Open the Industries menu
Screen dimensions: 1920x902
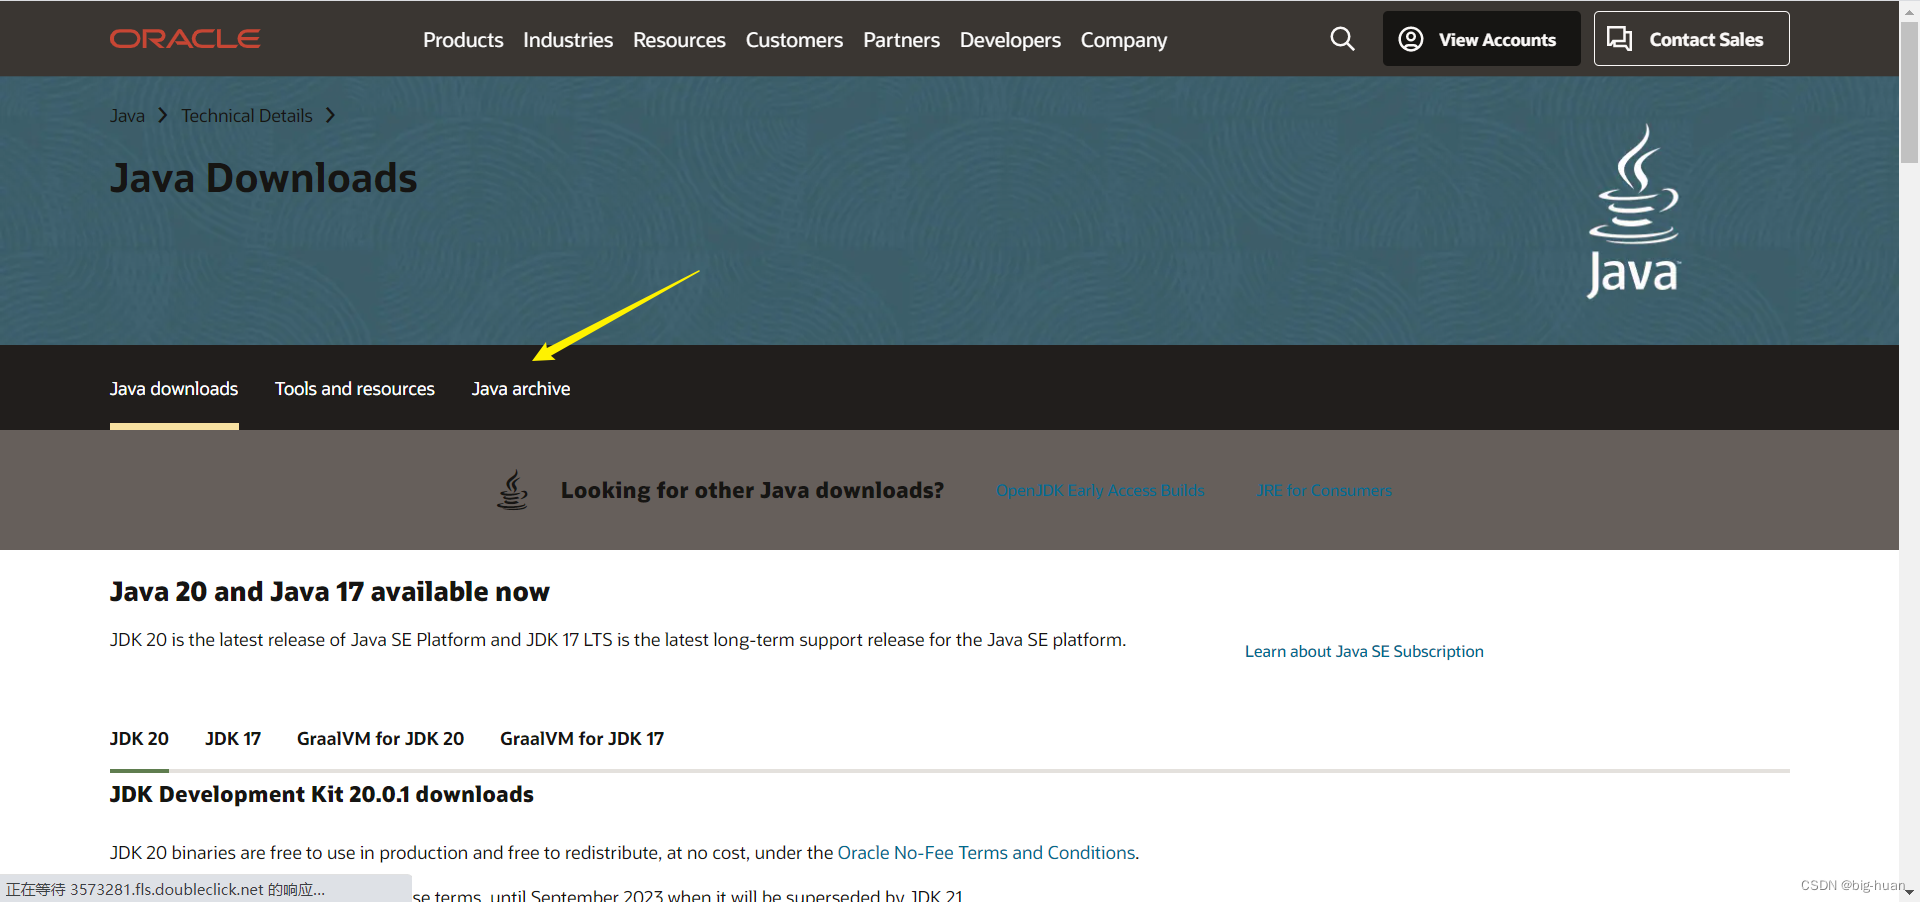pyautogui.click(x=568, y=40)
